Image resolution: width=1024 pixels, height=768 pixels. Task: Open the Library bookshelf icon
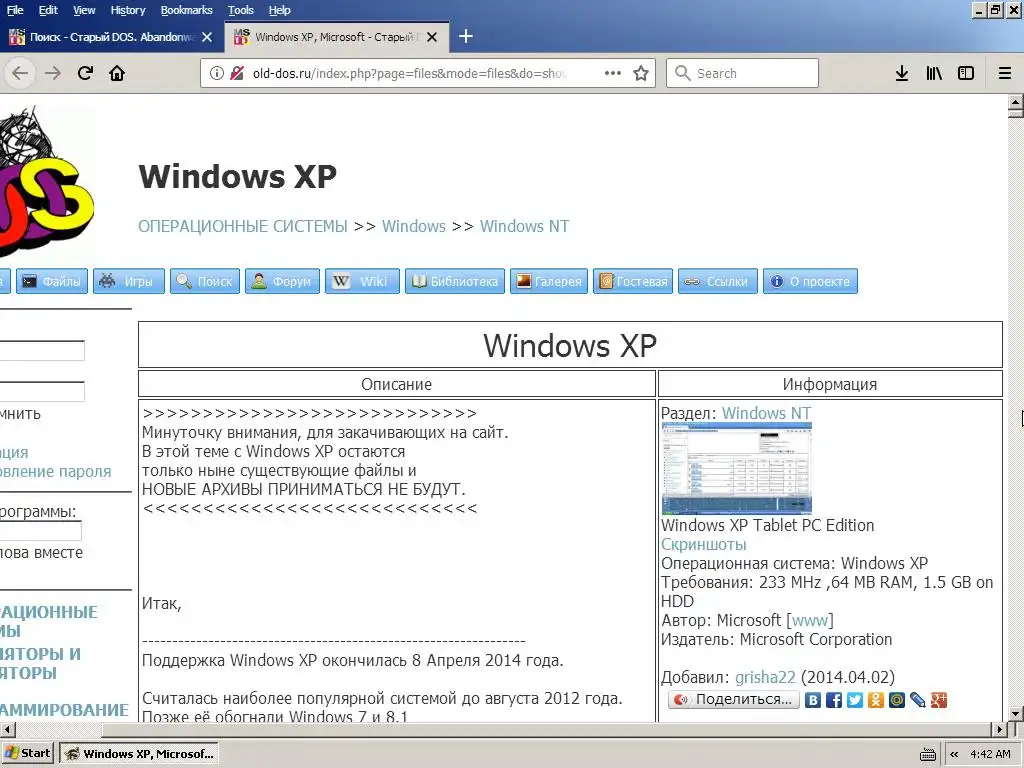tap(934, 73)
